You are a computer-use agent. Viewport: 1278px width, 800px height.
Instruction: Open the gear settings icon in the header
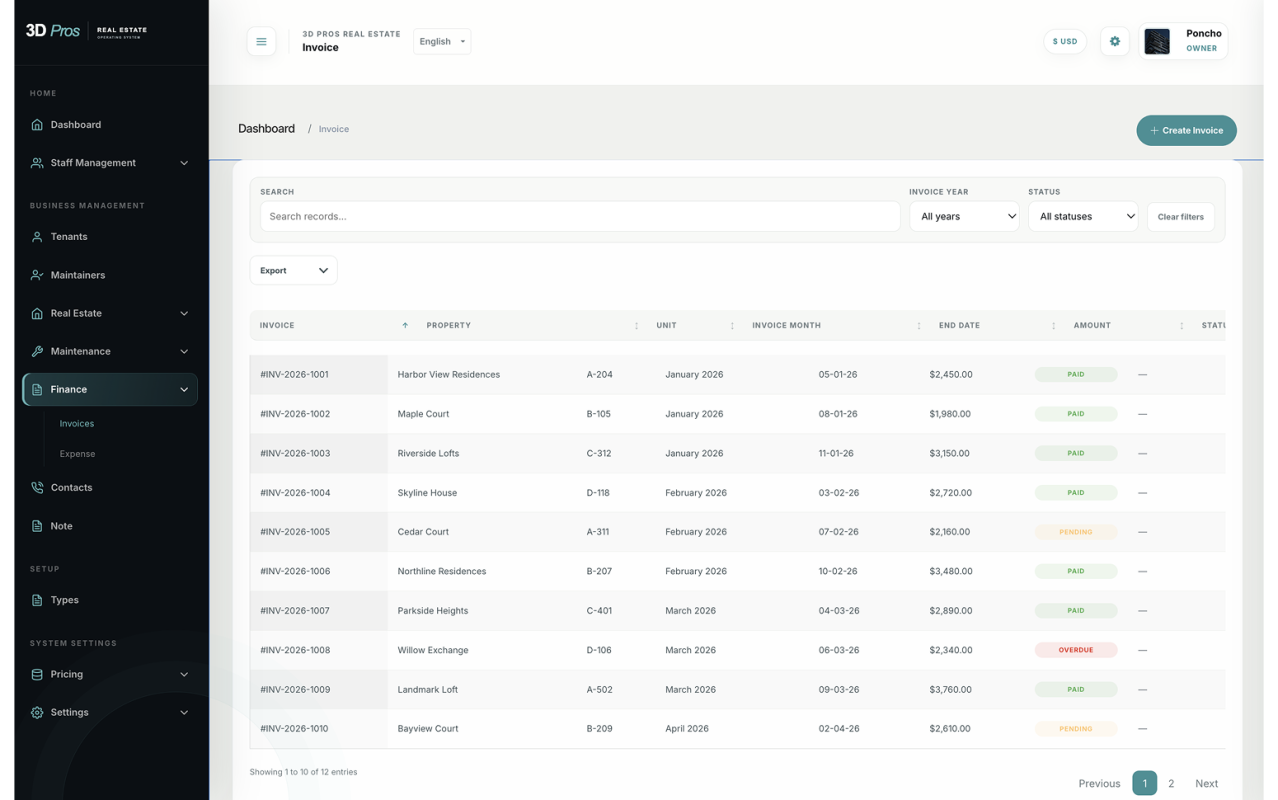tap(1114, 41)
